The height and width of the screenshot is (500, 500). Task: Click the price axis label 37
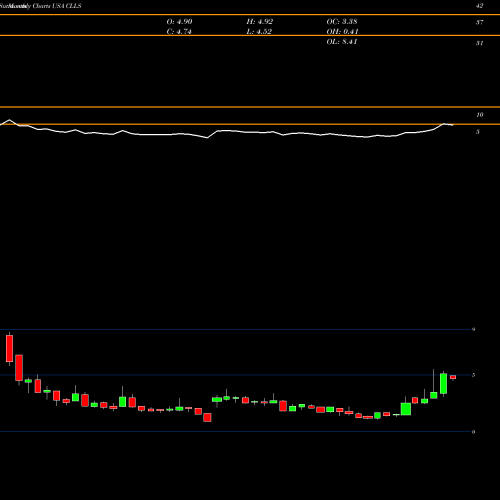(479, 22)
